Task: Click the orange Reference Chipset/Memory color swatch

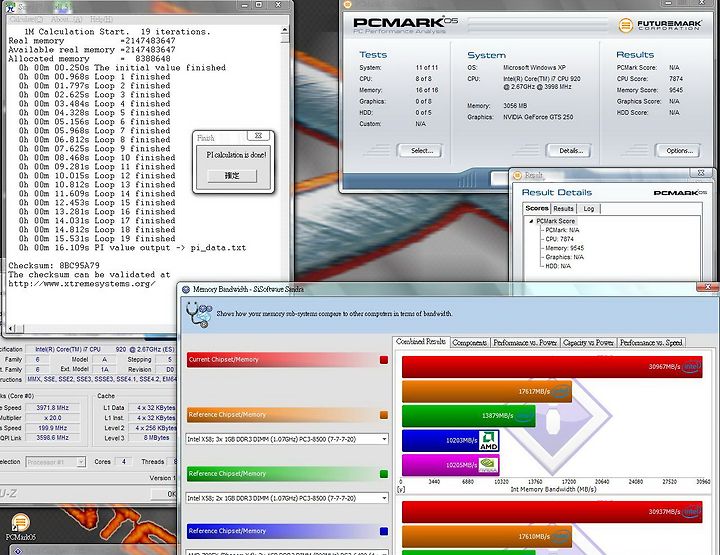Action: [384, 415]
